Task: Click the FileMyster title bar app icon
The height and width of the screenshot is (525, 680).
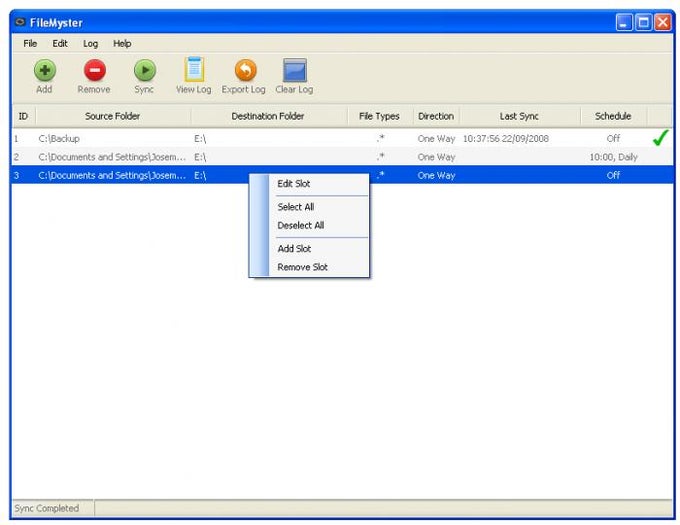Action: (20, 22)
